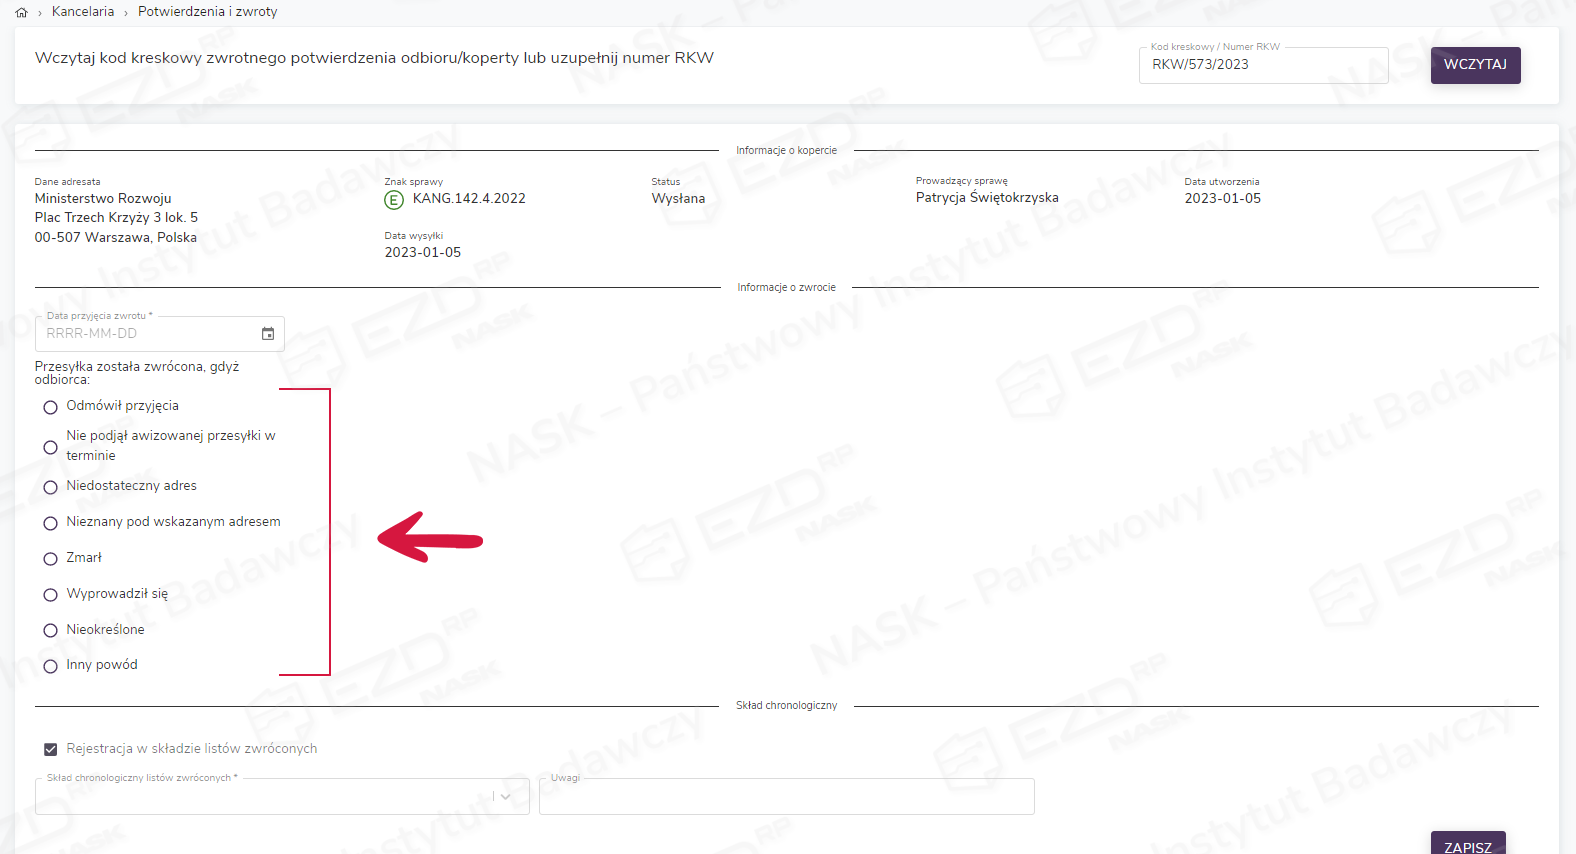Click the 'Data przyjęcia zwrotu' date field

pyautogui.click(x=145, y=334)
